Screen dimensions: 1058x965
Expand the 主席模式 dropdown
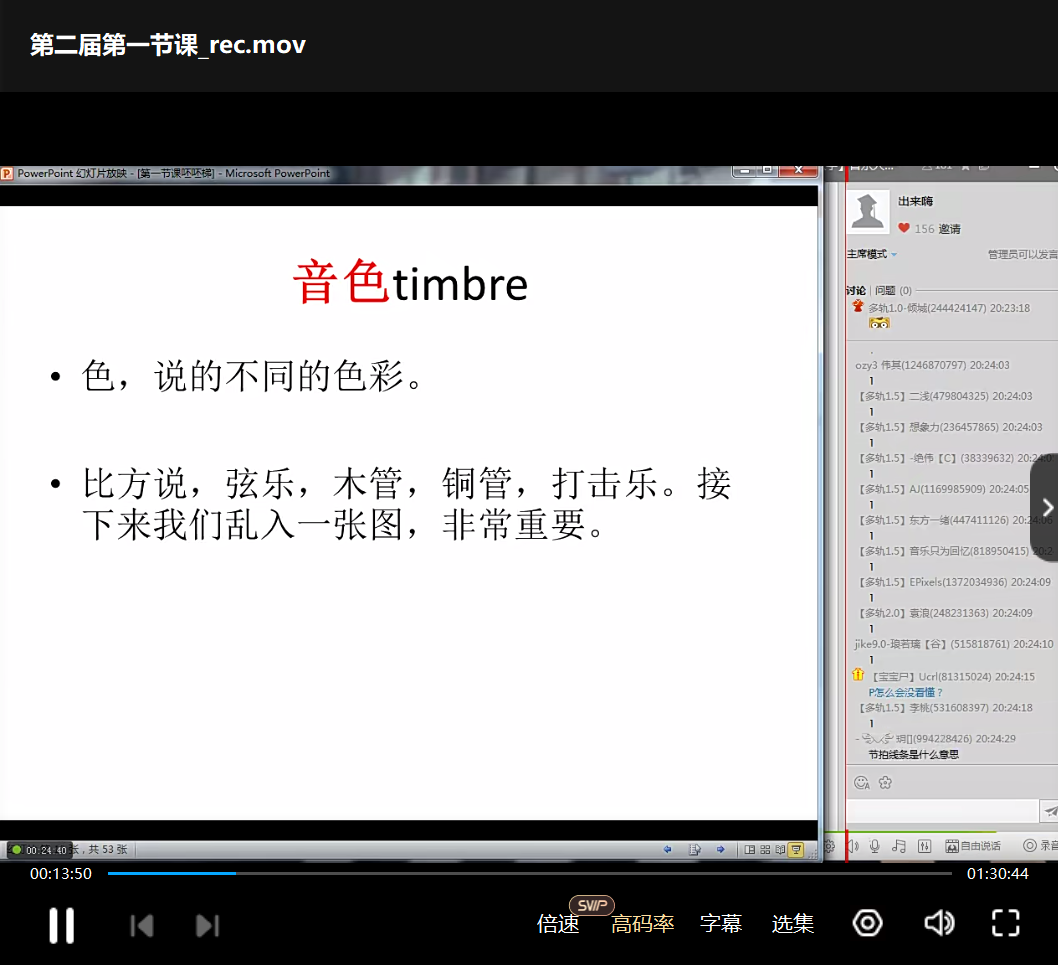pyautogui.click(x=872, y=255)
